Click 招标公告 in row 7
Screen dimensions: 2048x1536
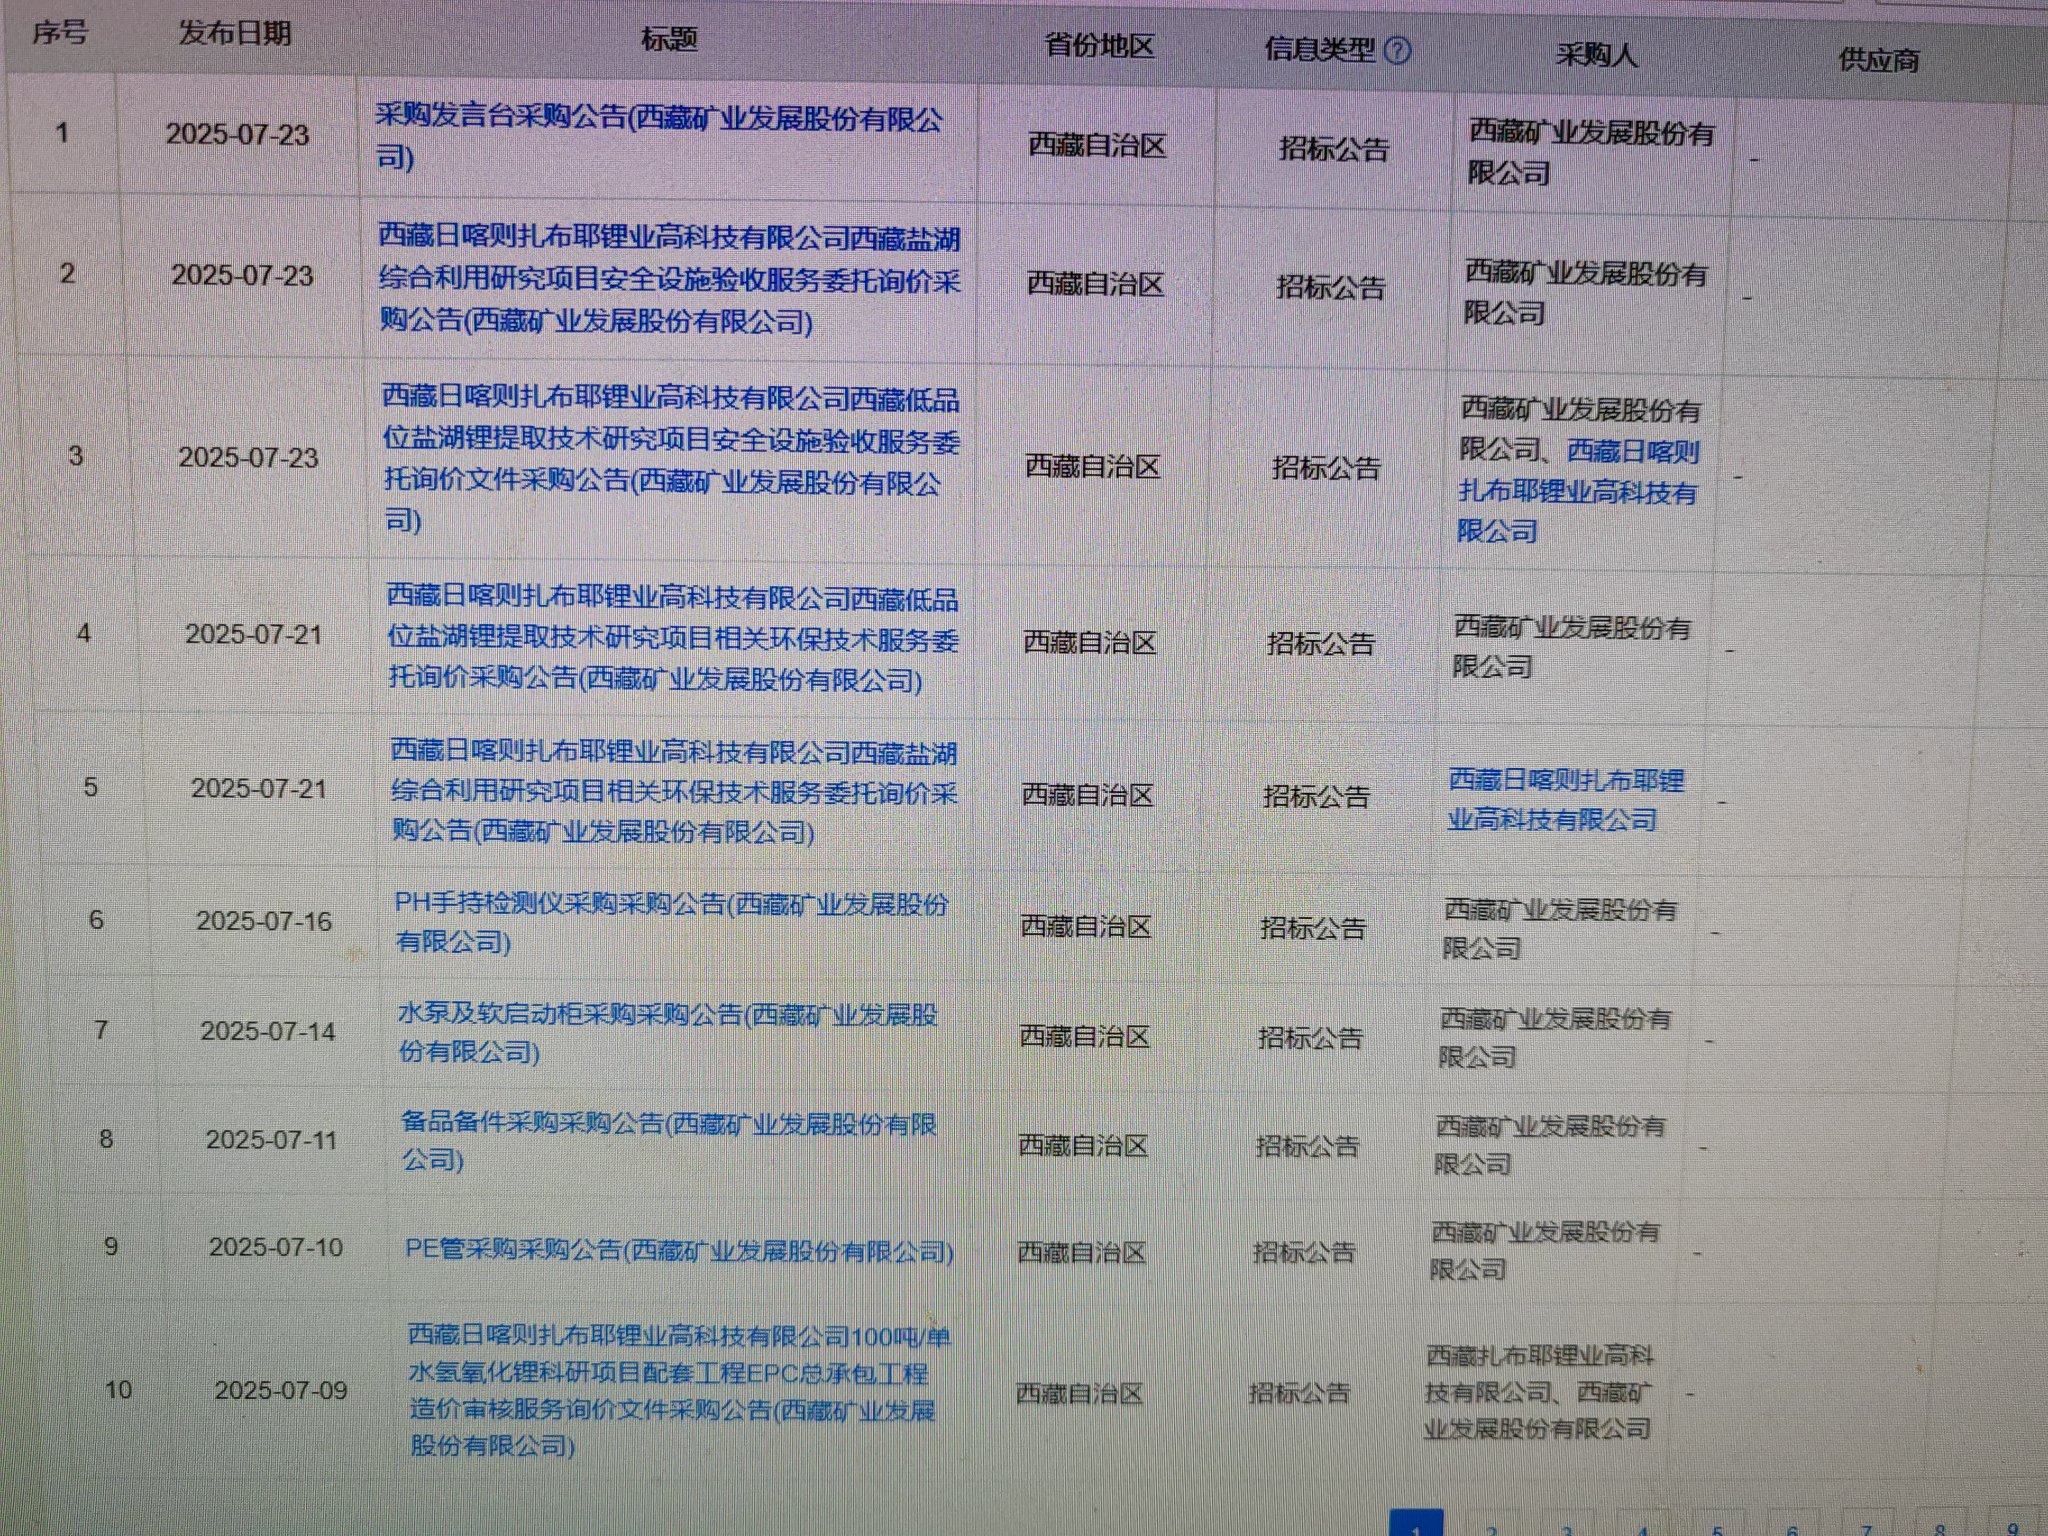click(1310, 1038)
